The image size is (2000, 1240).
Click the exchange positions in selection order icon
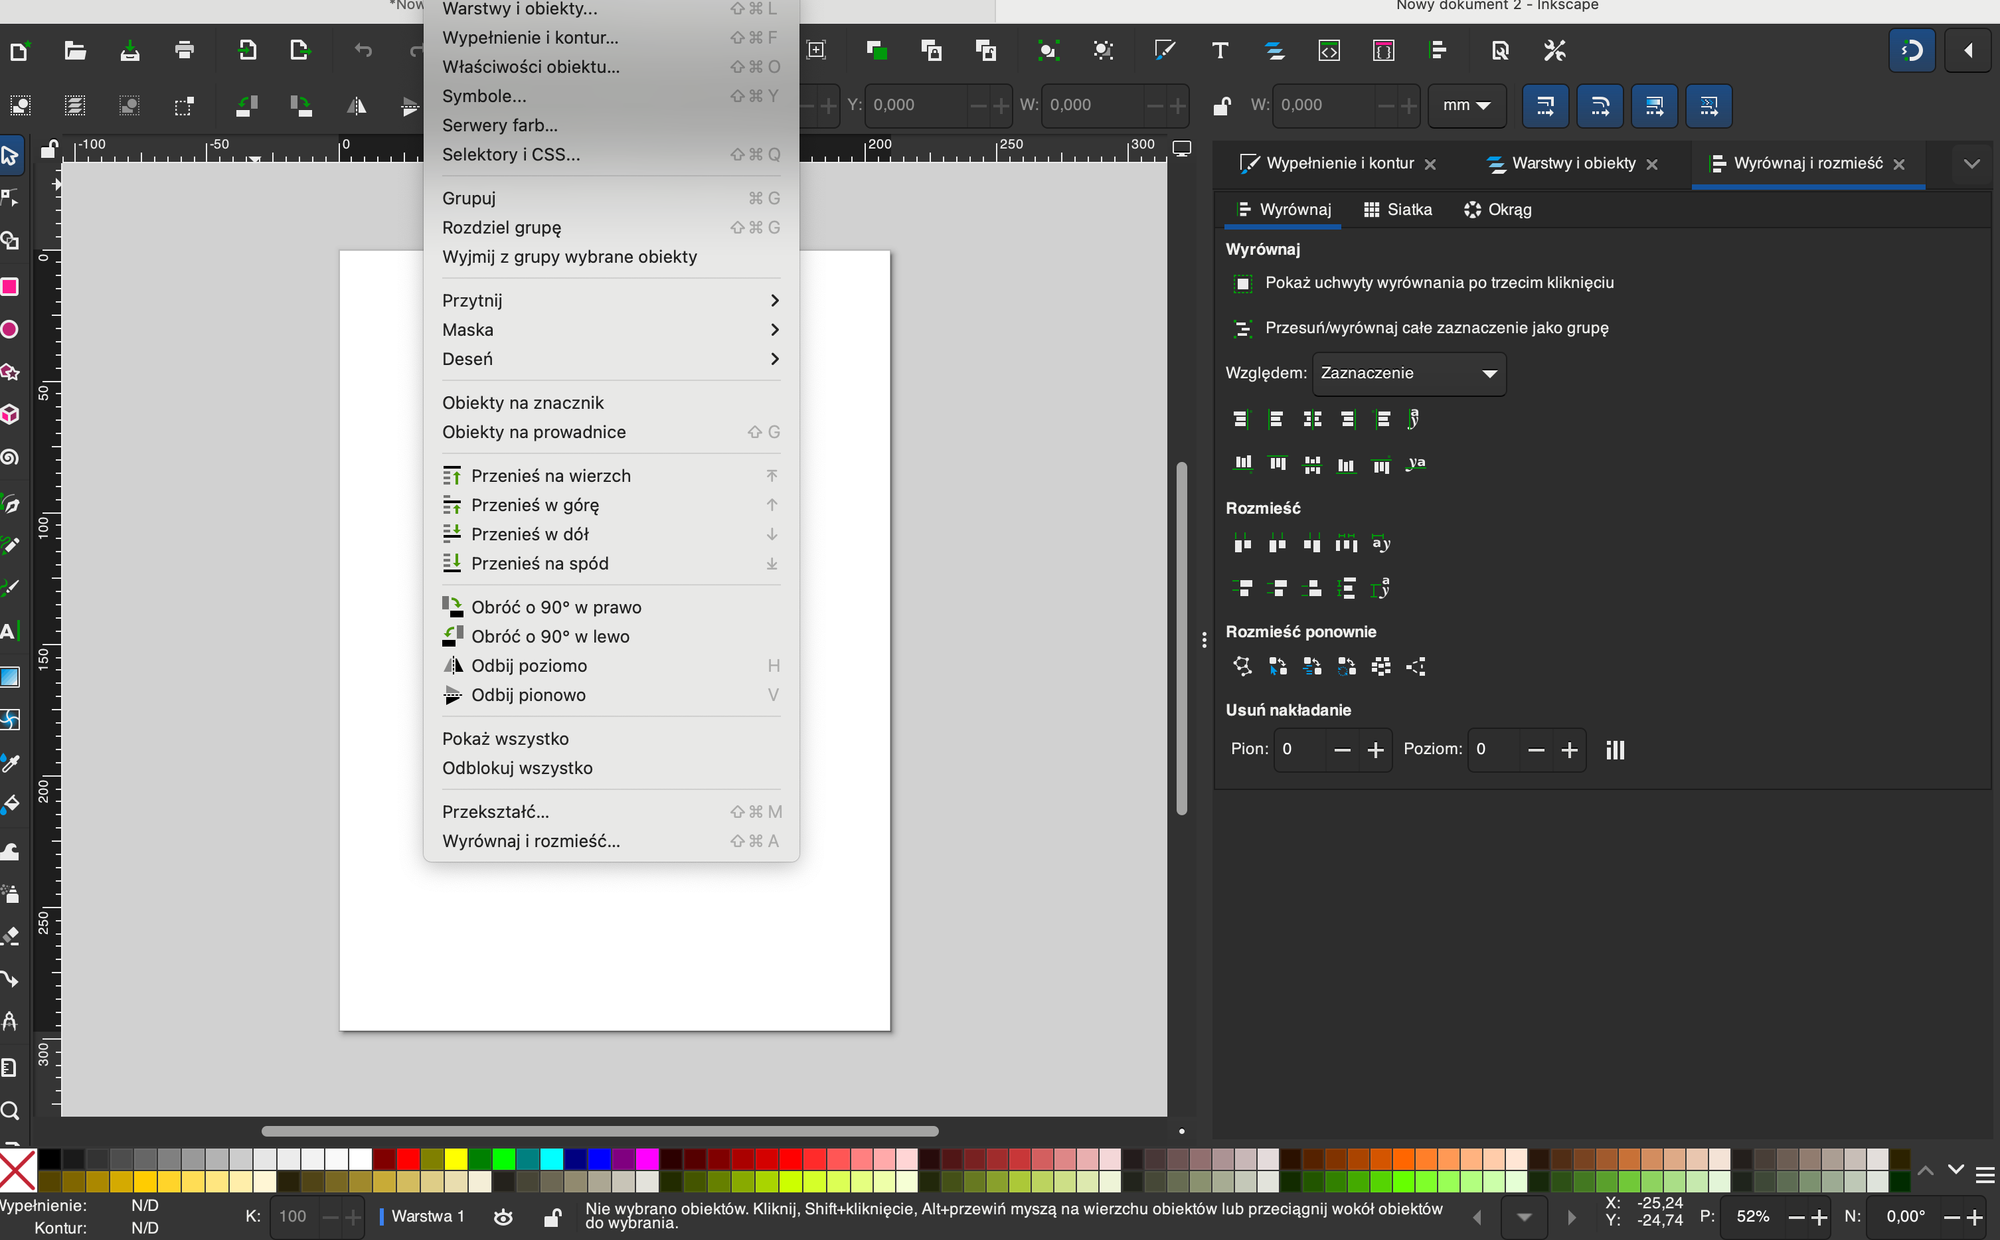pos(1277,666)
